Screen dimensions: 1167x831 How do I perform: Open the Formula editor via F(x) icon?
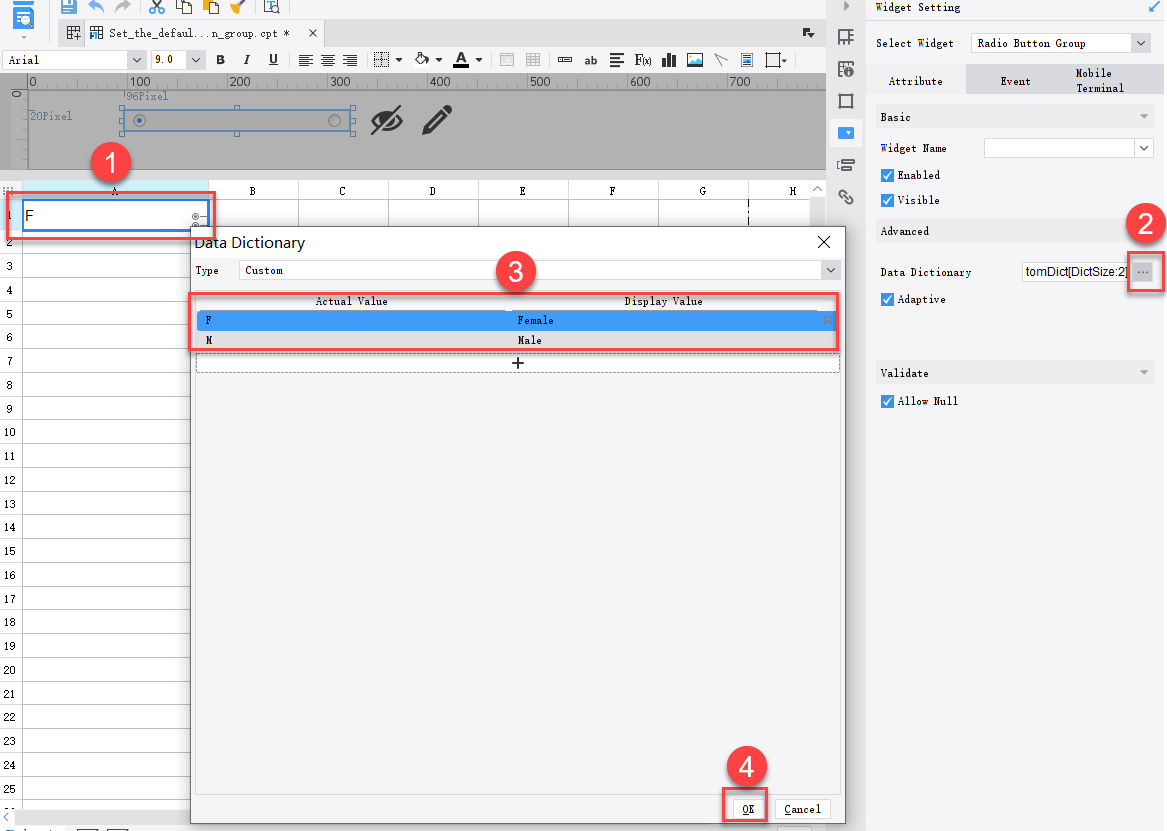pyautogui.click(x=641, y=60)
